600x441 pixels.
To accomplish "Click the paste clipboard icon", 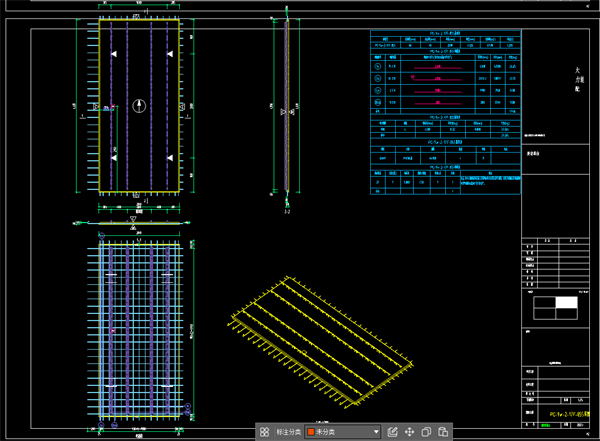I will 443,432.
